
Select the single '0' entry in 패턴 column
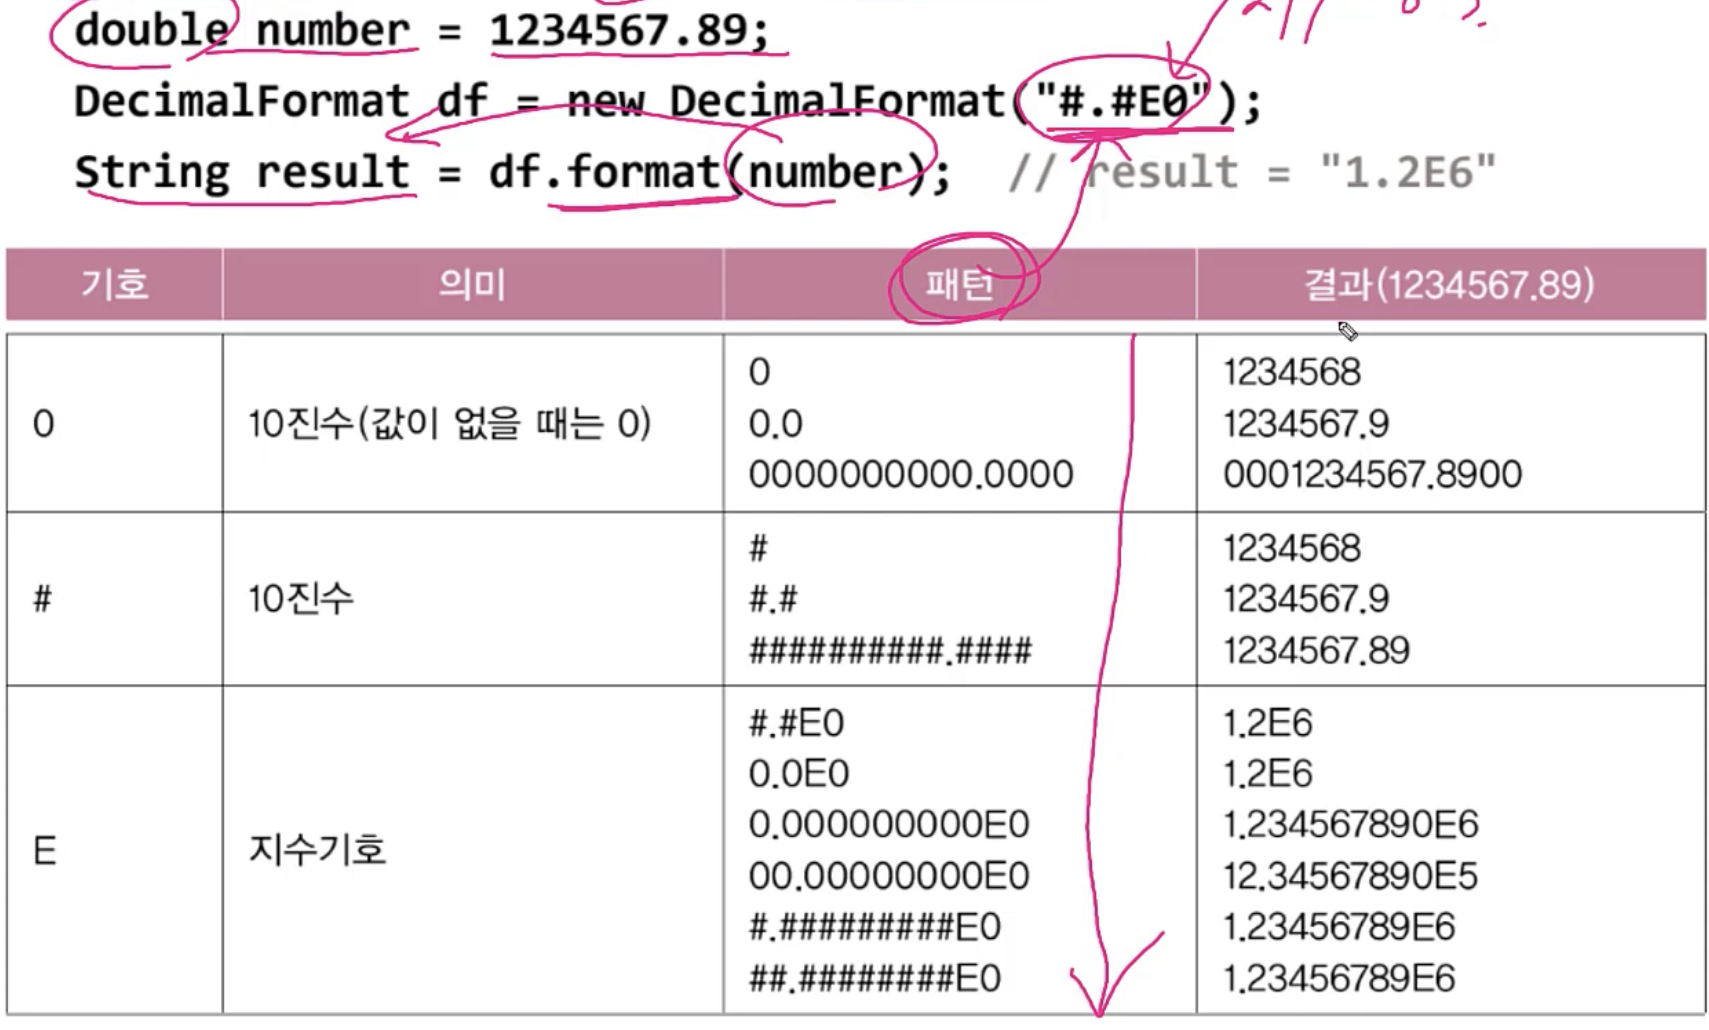pyautogui.click(x=759, y=373)
